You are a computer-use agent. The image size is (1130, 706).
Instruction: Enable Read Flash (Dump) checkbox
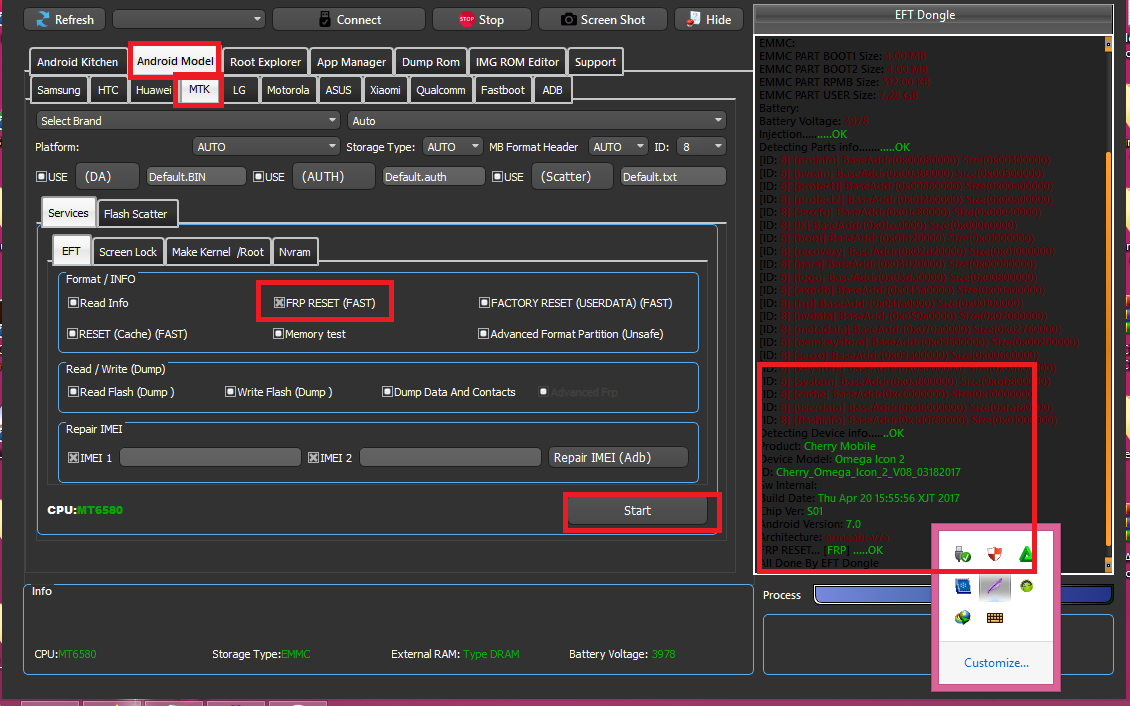(73, 392)
